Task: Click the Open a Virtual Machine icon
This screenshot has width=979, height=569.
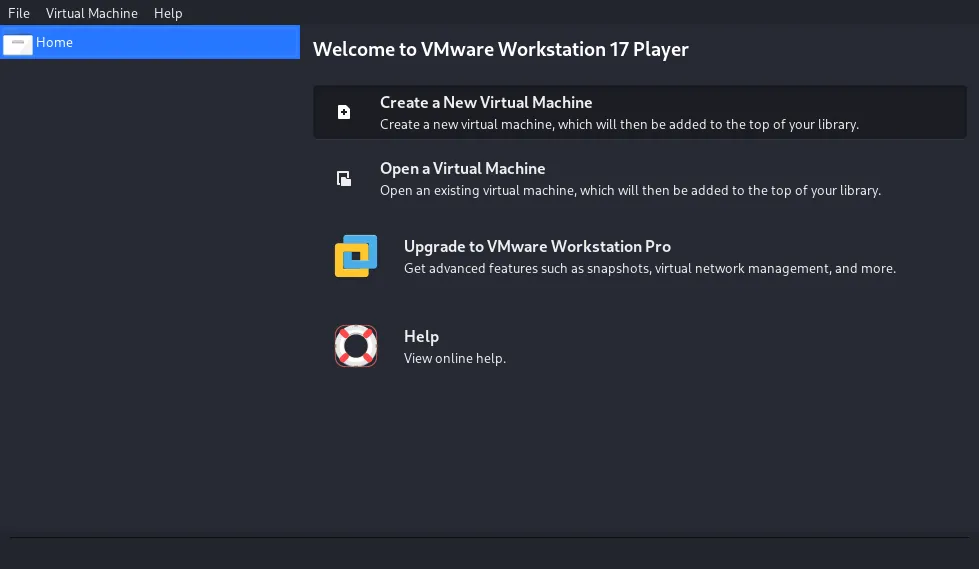Action: (x=344, y=178)
